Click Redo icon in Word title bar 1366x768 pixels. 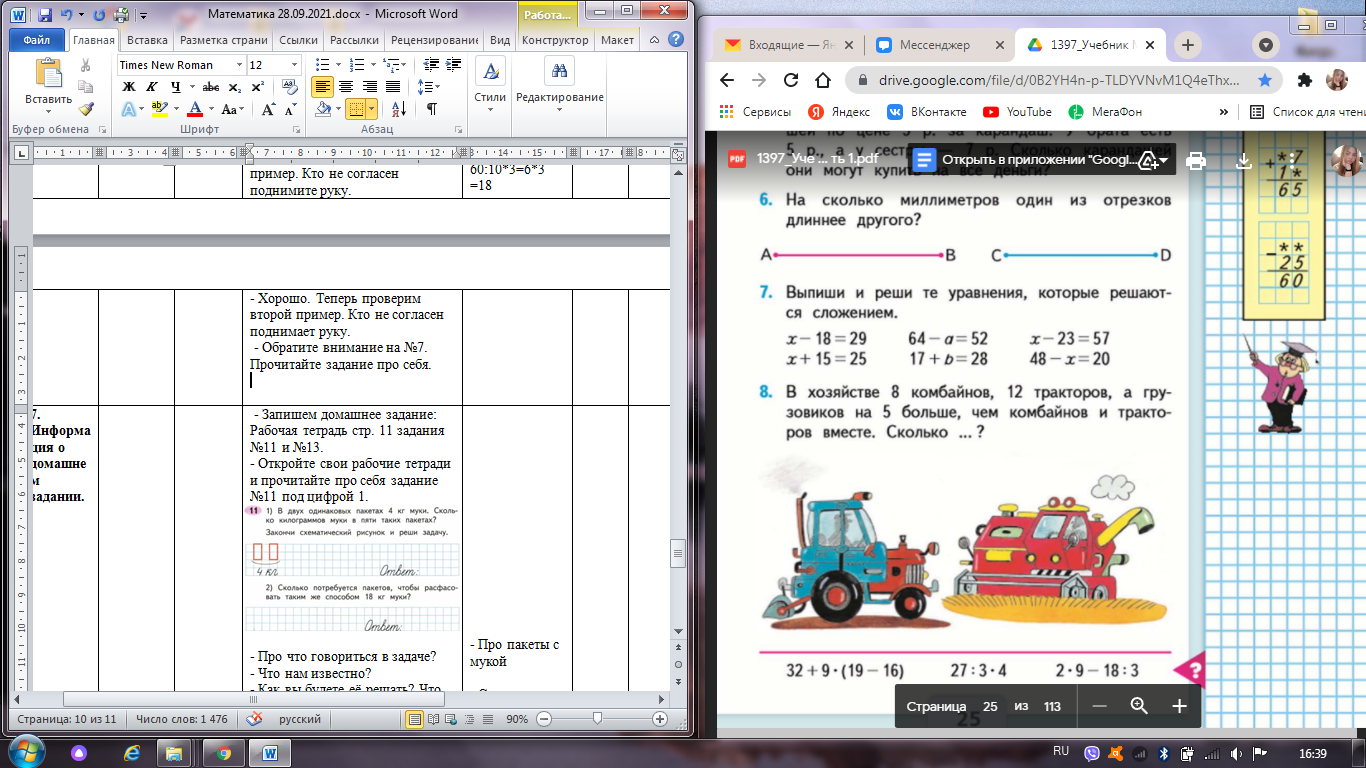[98, 15]
